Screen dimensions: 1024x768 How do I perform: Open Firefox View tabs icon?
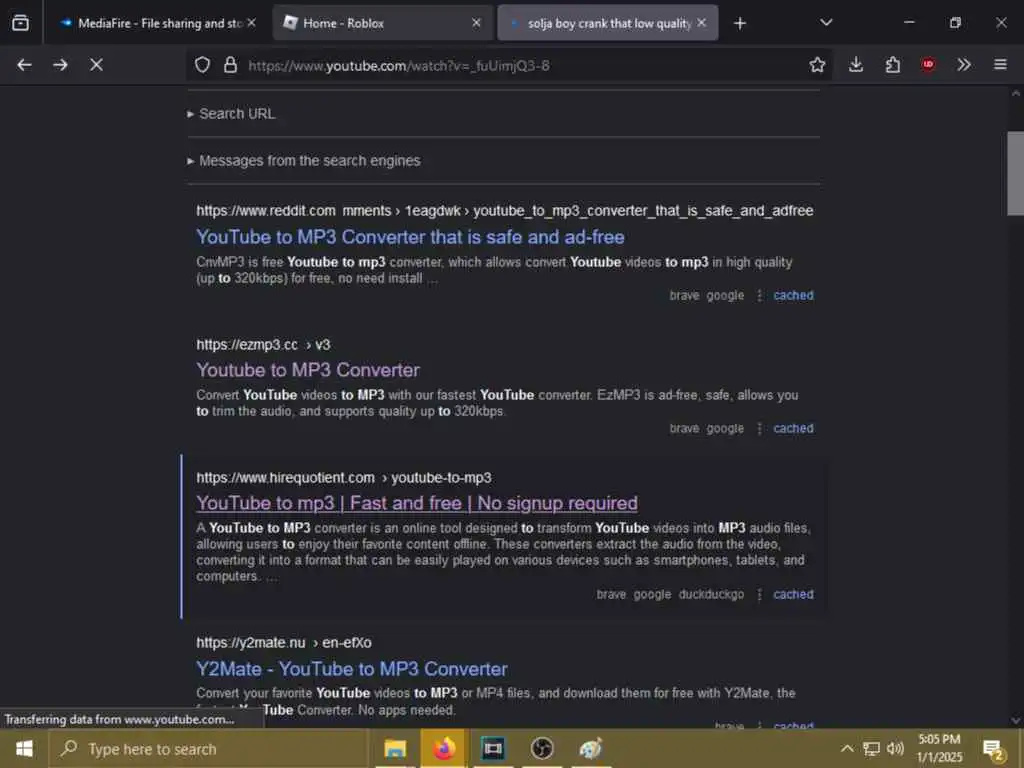coord(20,23)
